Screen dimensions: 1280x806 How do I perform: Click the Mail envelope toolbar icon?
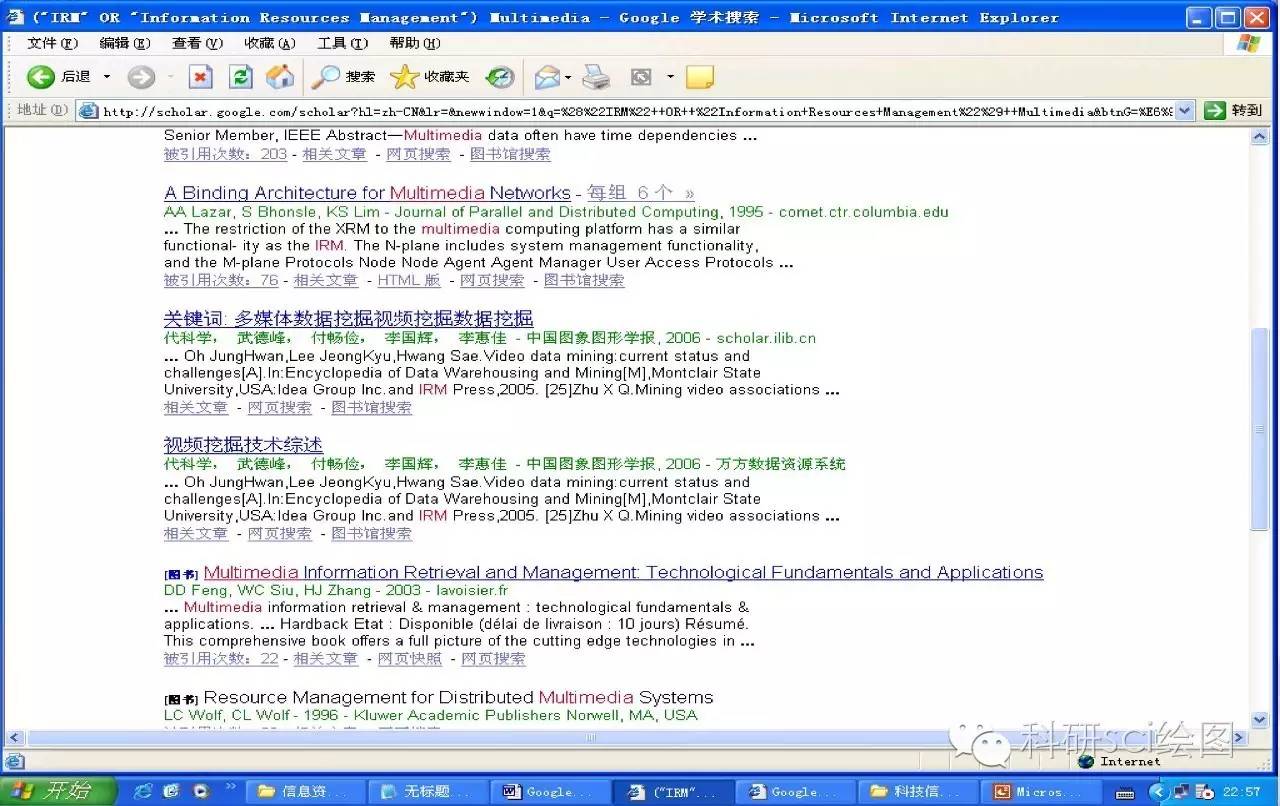[546, 77]
